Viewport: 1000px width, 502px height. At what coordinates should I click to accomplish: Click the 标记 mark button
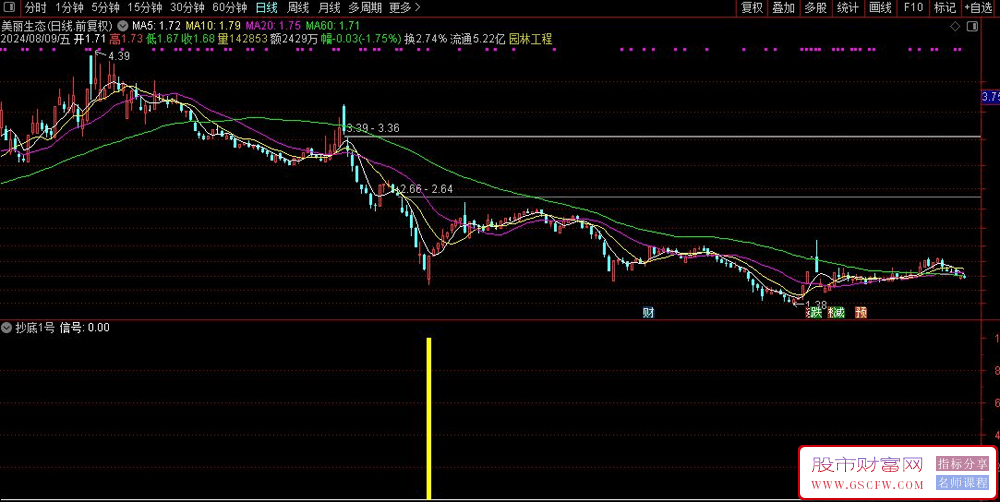click(945, 8)
